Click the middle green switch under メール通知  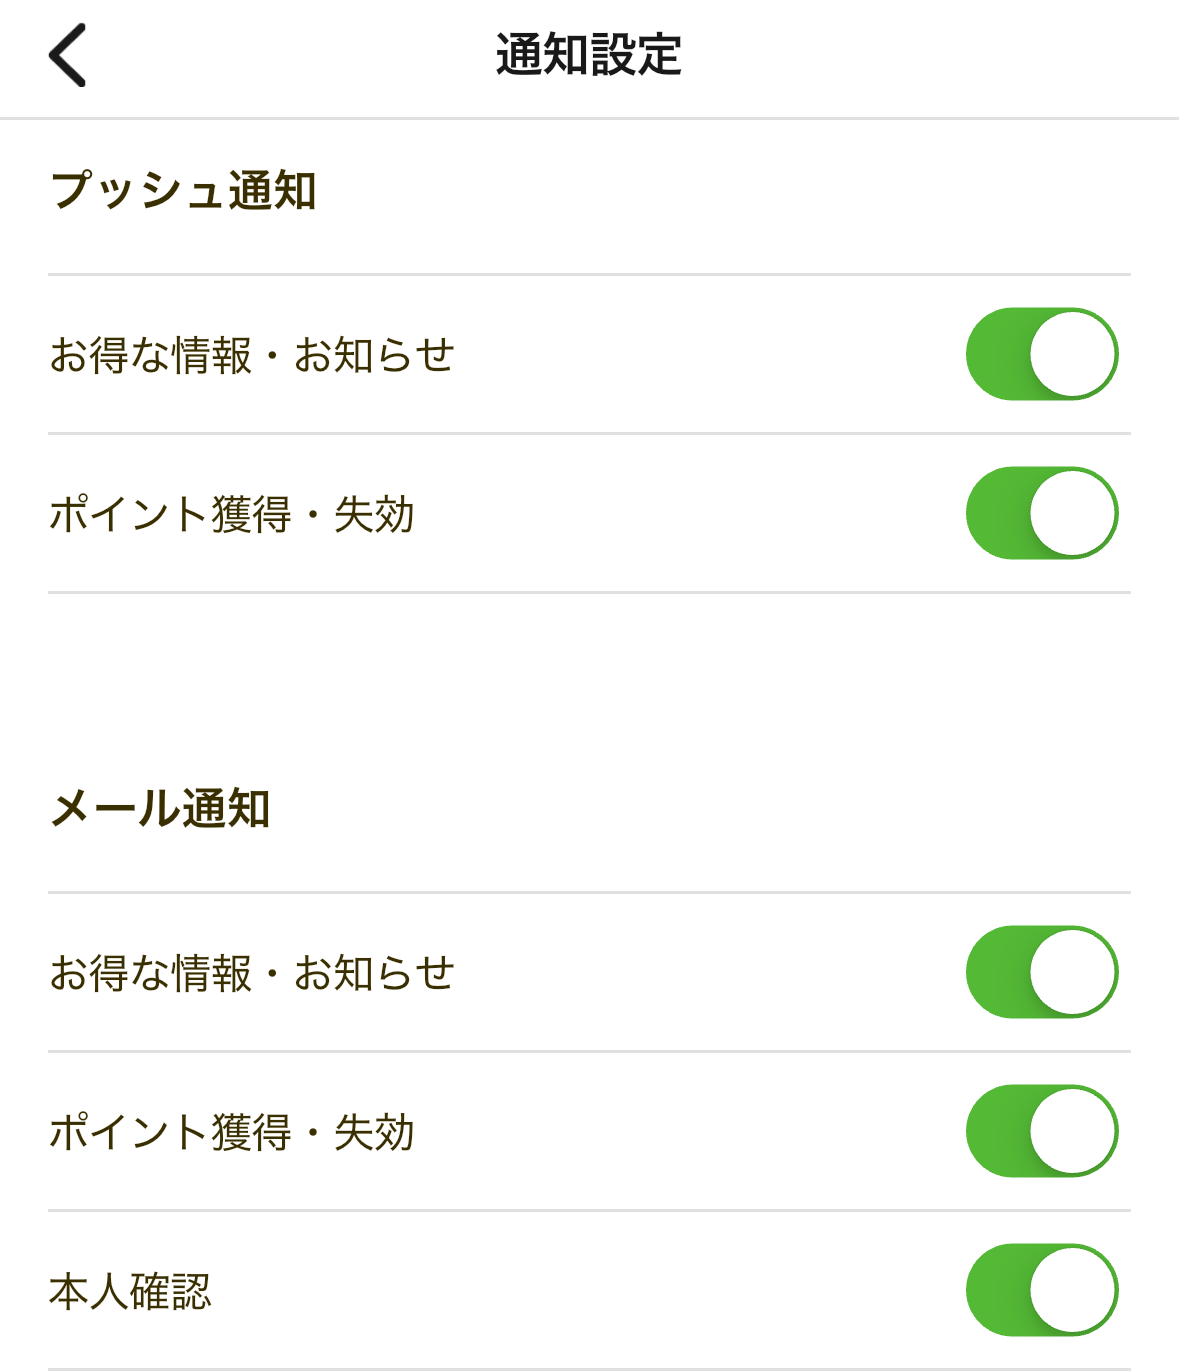1041,1131
